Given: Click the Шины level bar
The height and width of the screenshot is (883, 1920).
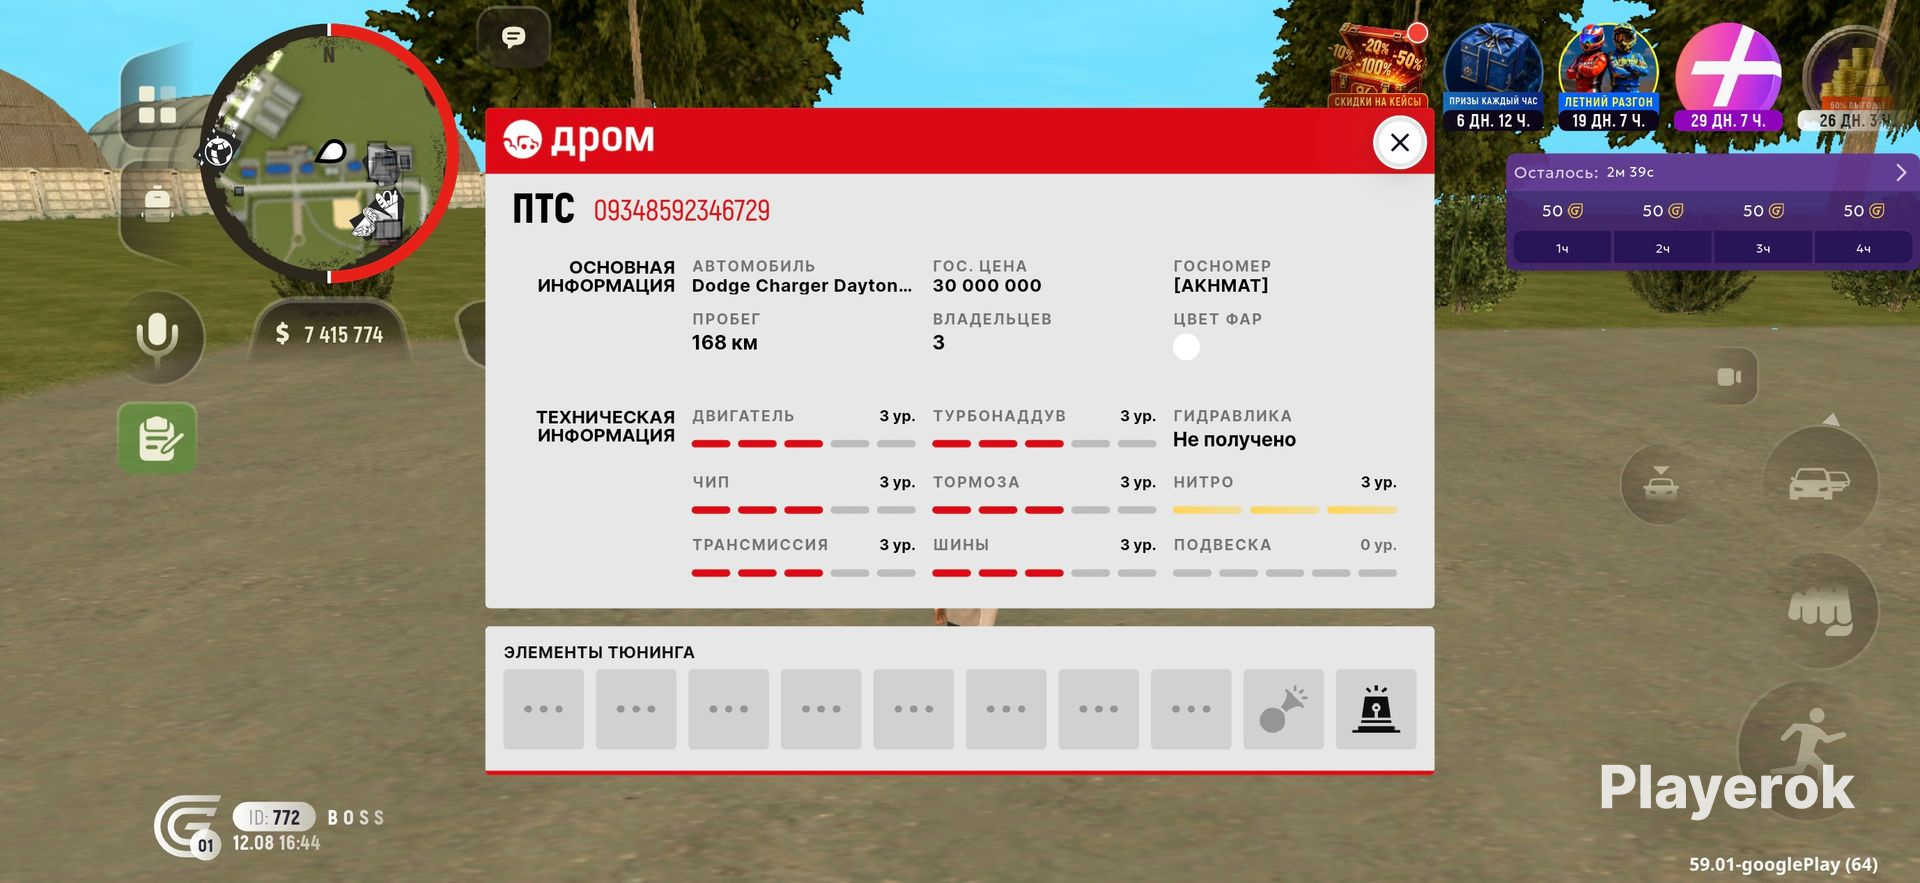Looking at the screenshot, I should (x=1044, y=573).
